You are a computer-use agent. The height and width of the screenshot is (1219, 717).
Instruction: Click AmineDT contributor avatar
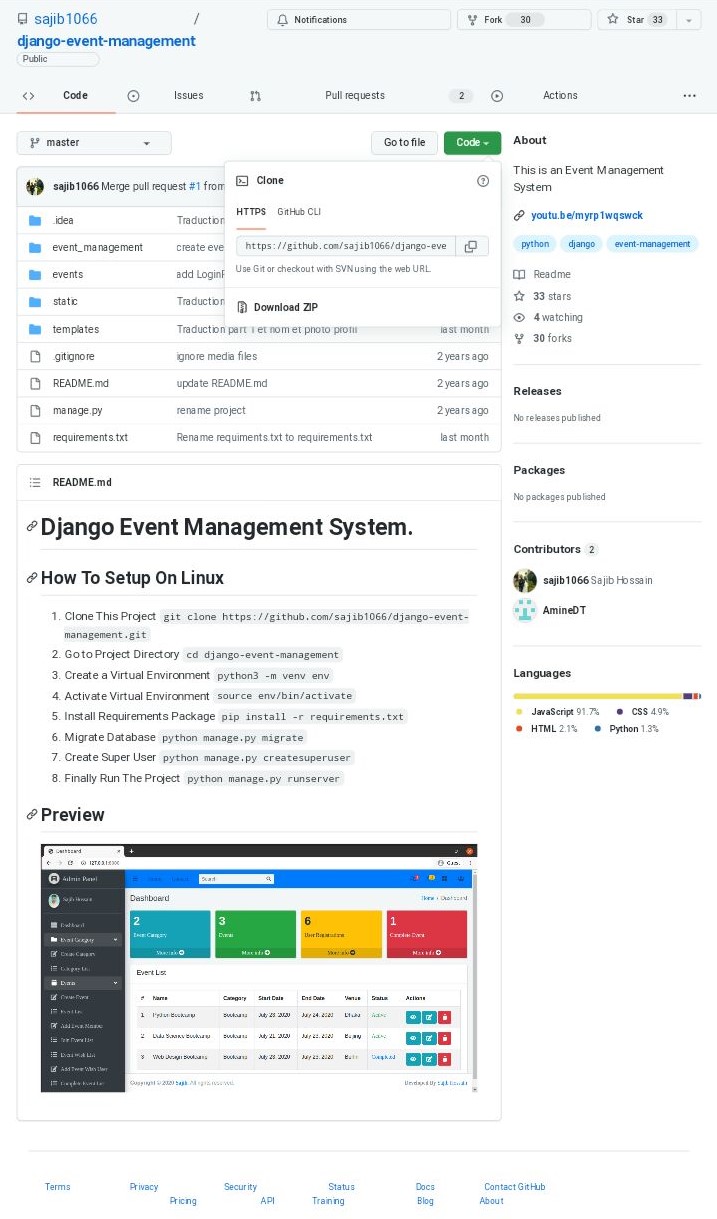tap(525, 610)
